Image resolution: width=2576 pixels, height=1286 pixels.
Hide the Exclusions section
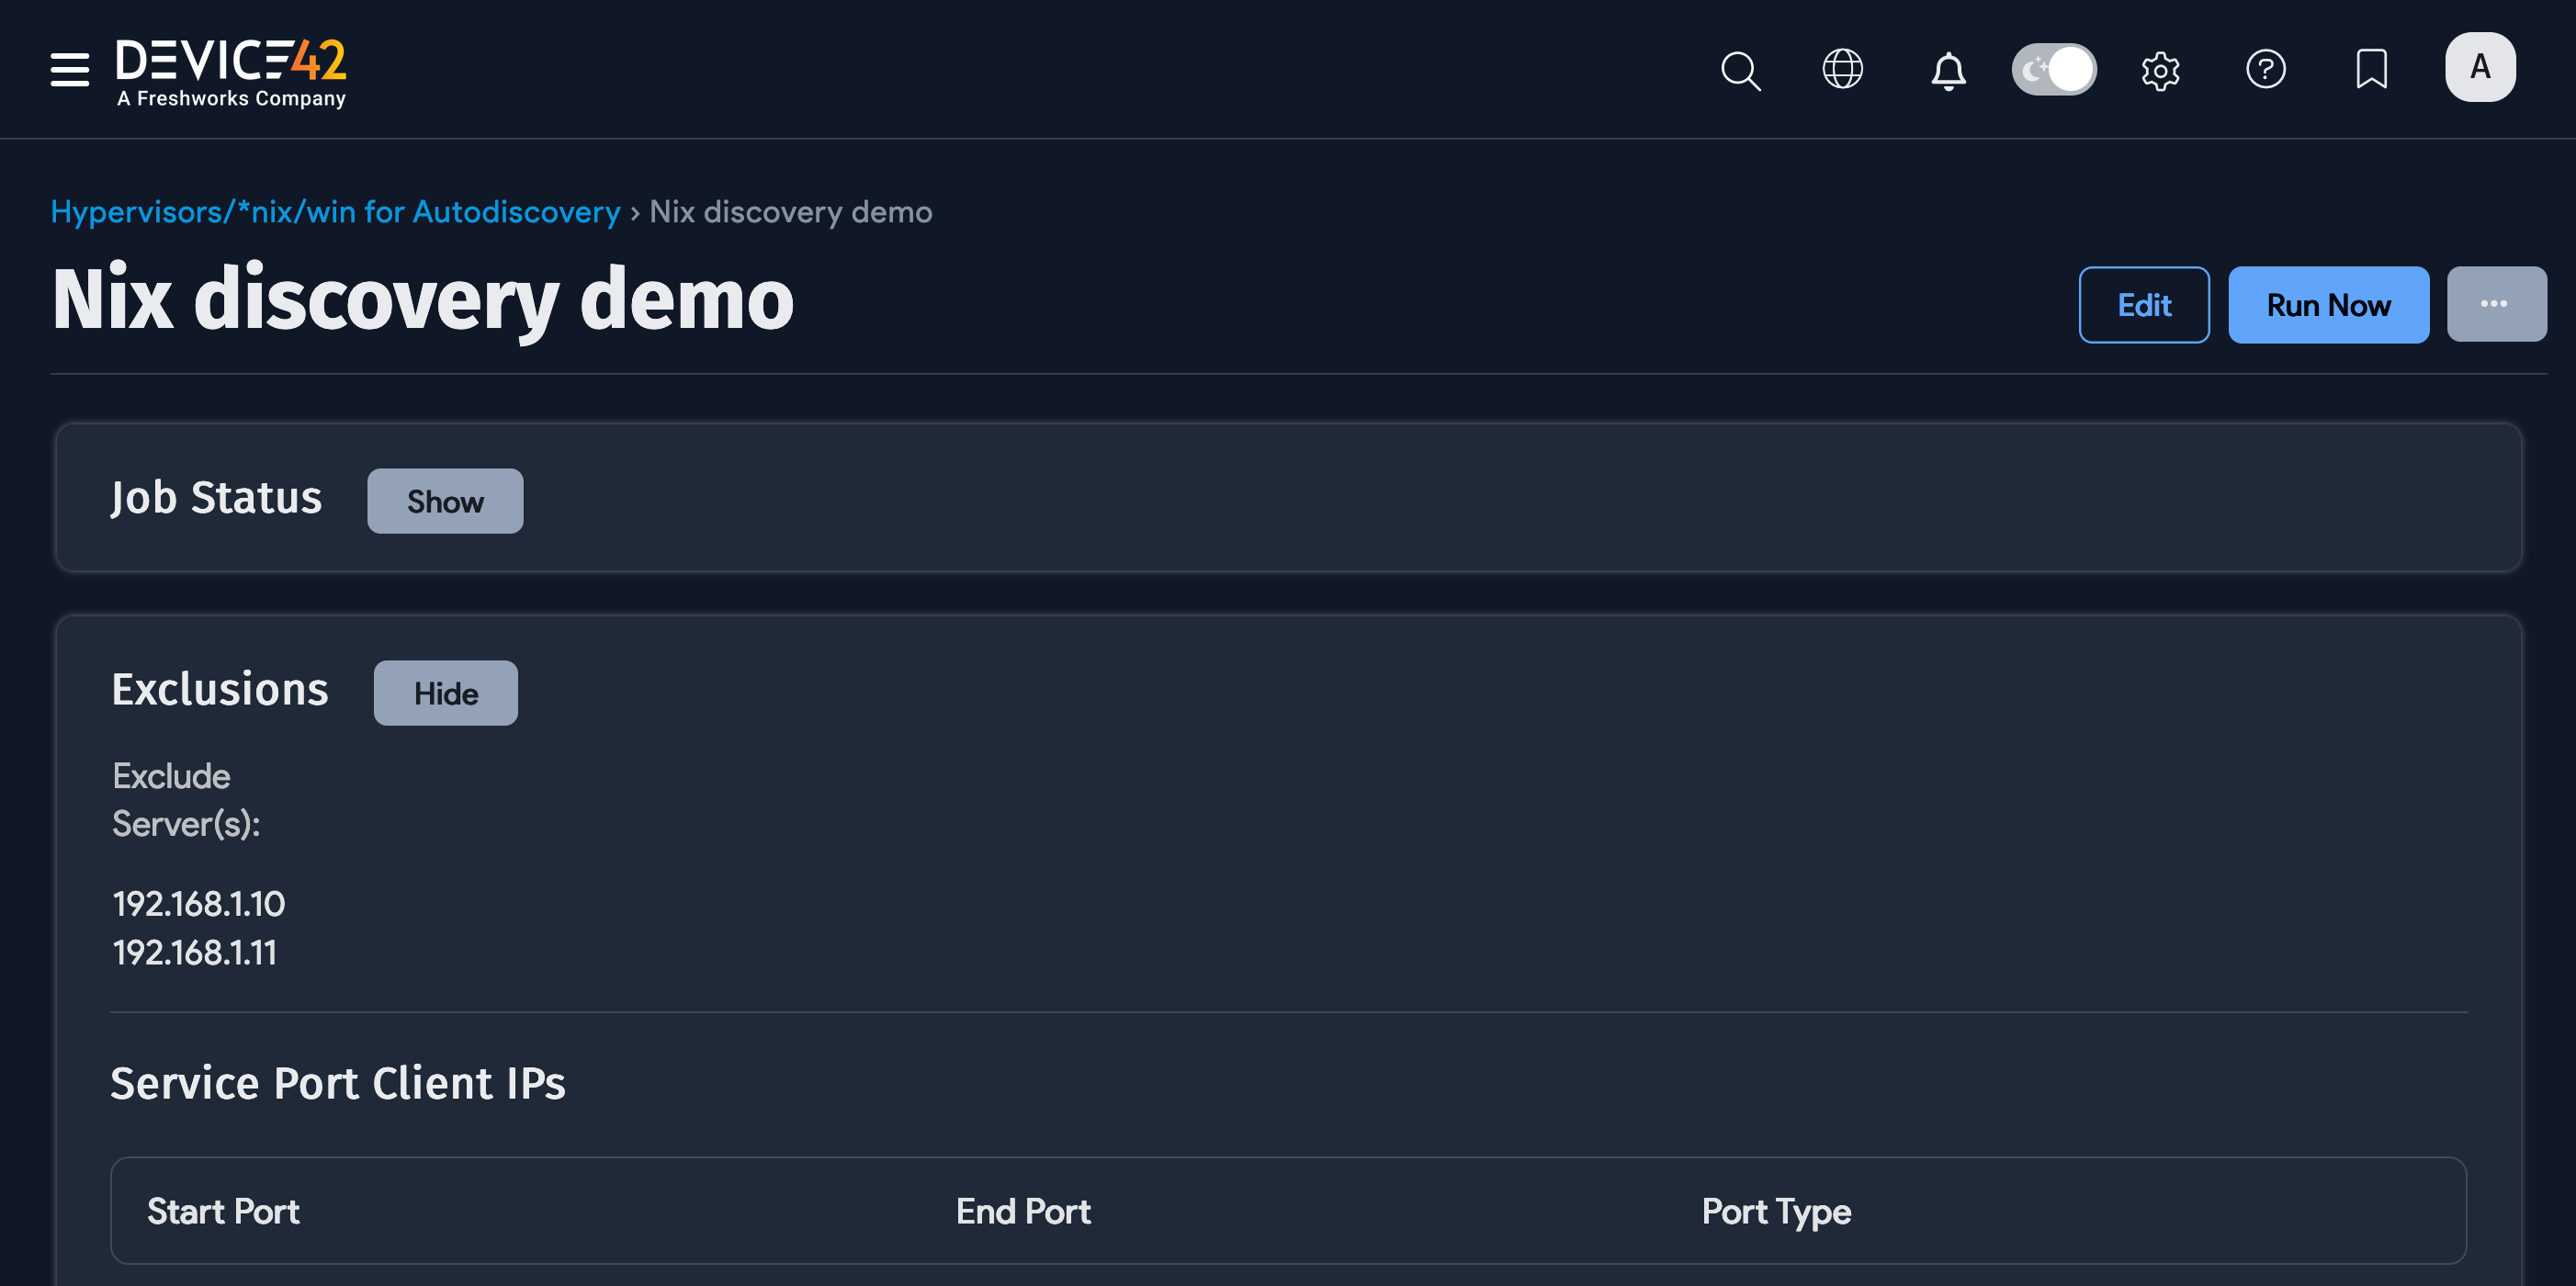click(x=445, y=692)
